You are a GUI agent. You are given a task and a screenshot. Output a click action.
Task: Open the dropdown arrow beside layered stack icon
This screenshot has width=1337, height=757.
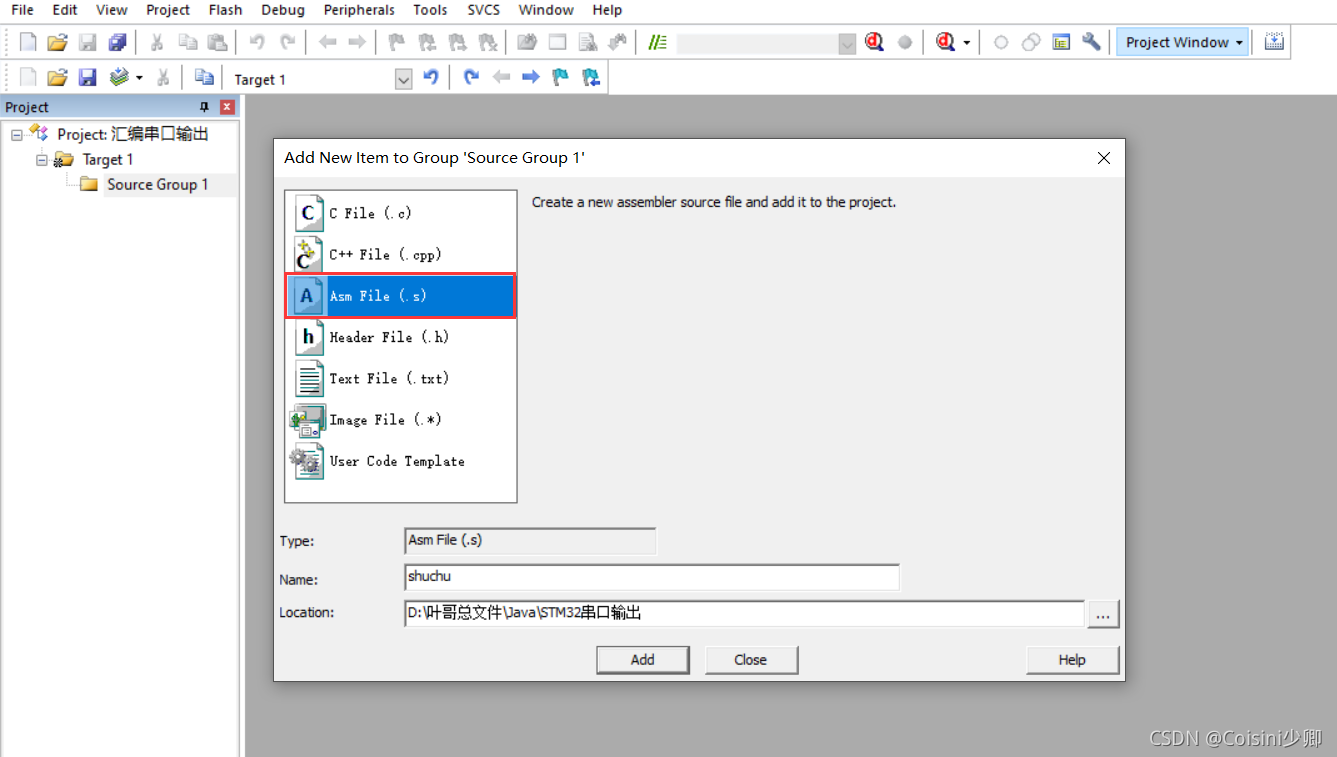(x=139, y=78)
